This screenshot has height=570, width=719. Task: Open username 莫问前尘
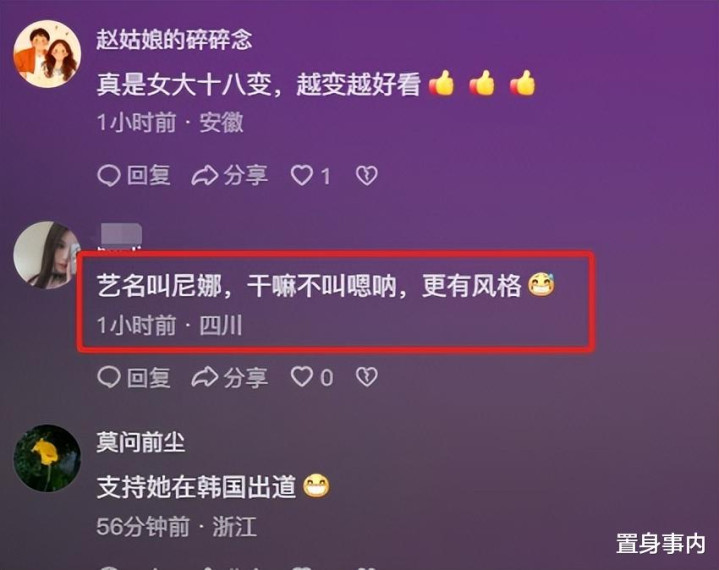click(x=141, y=442)
